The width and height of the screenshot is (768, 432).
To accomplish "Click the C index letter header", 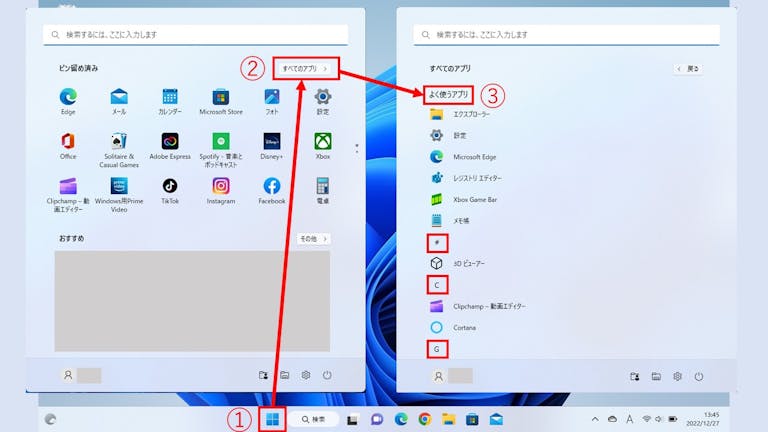I will point(437,285).
